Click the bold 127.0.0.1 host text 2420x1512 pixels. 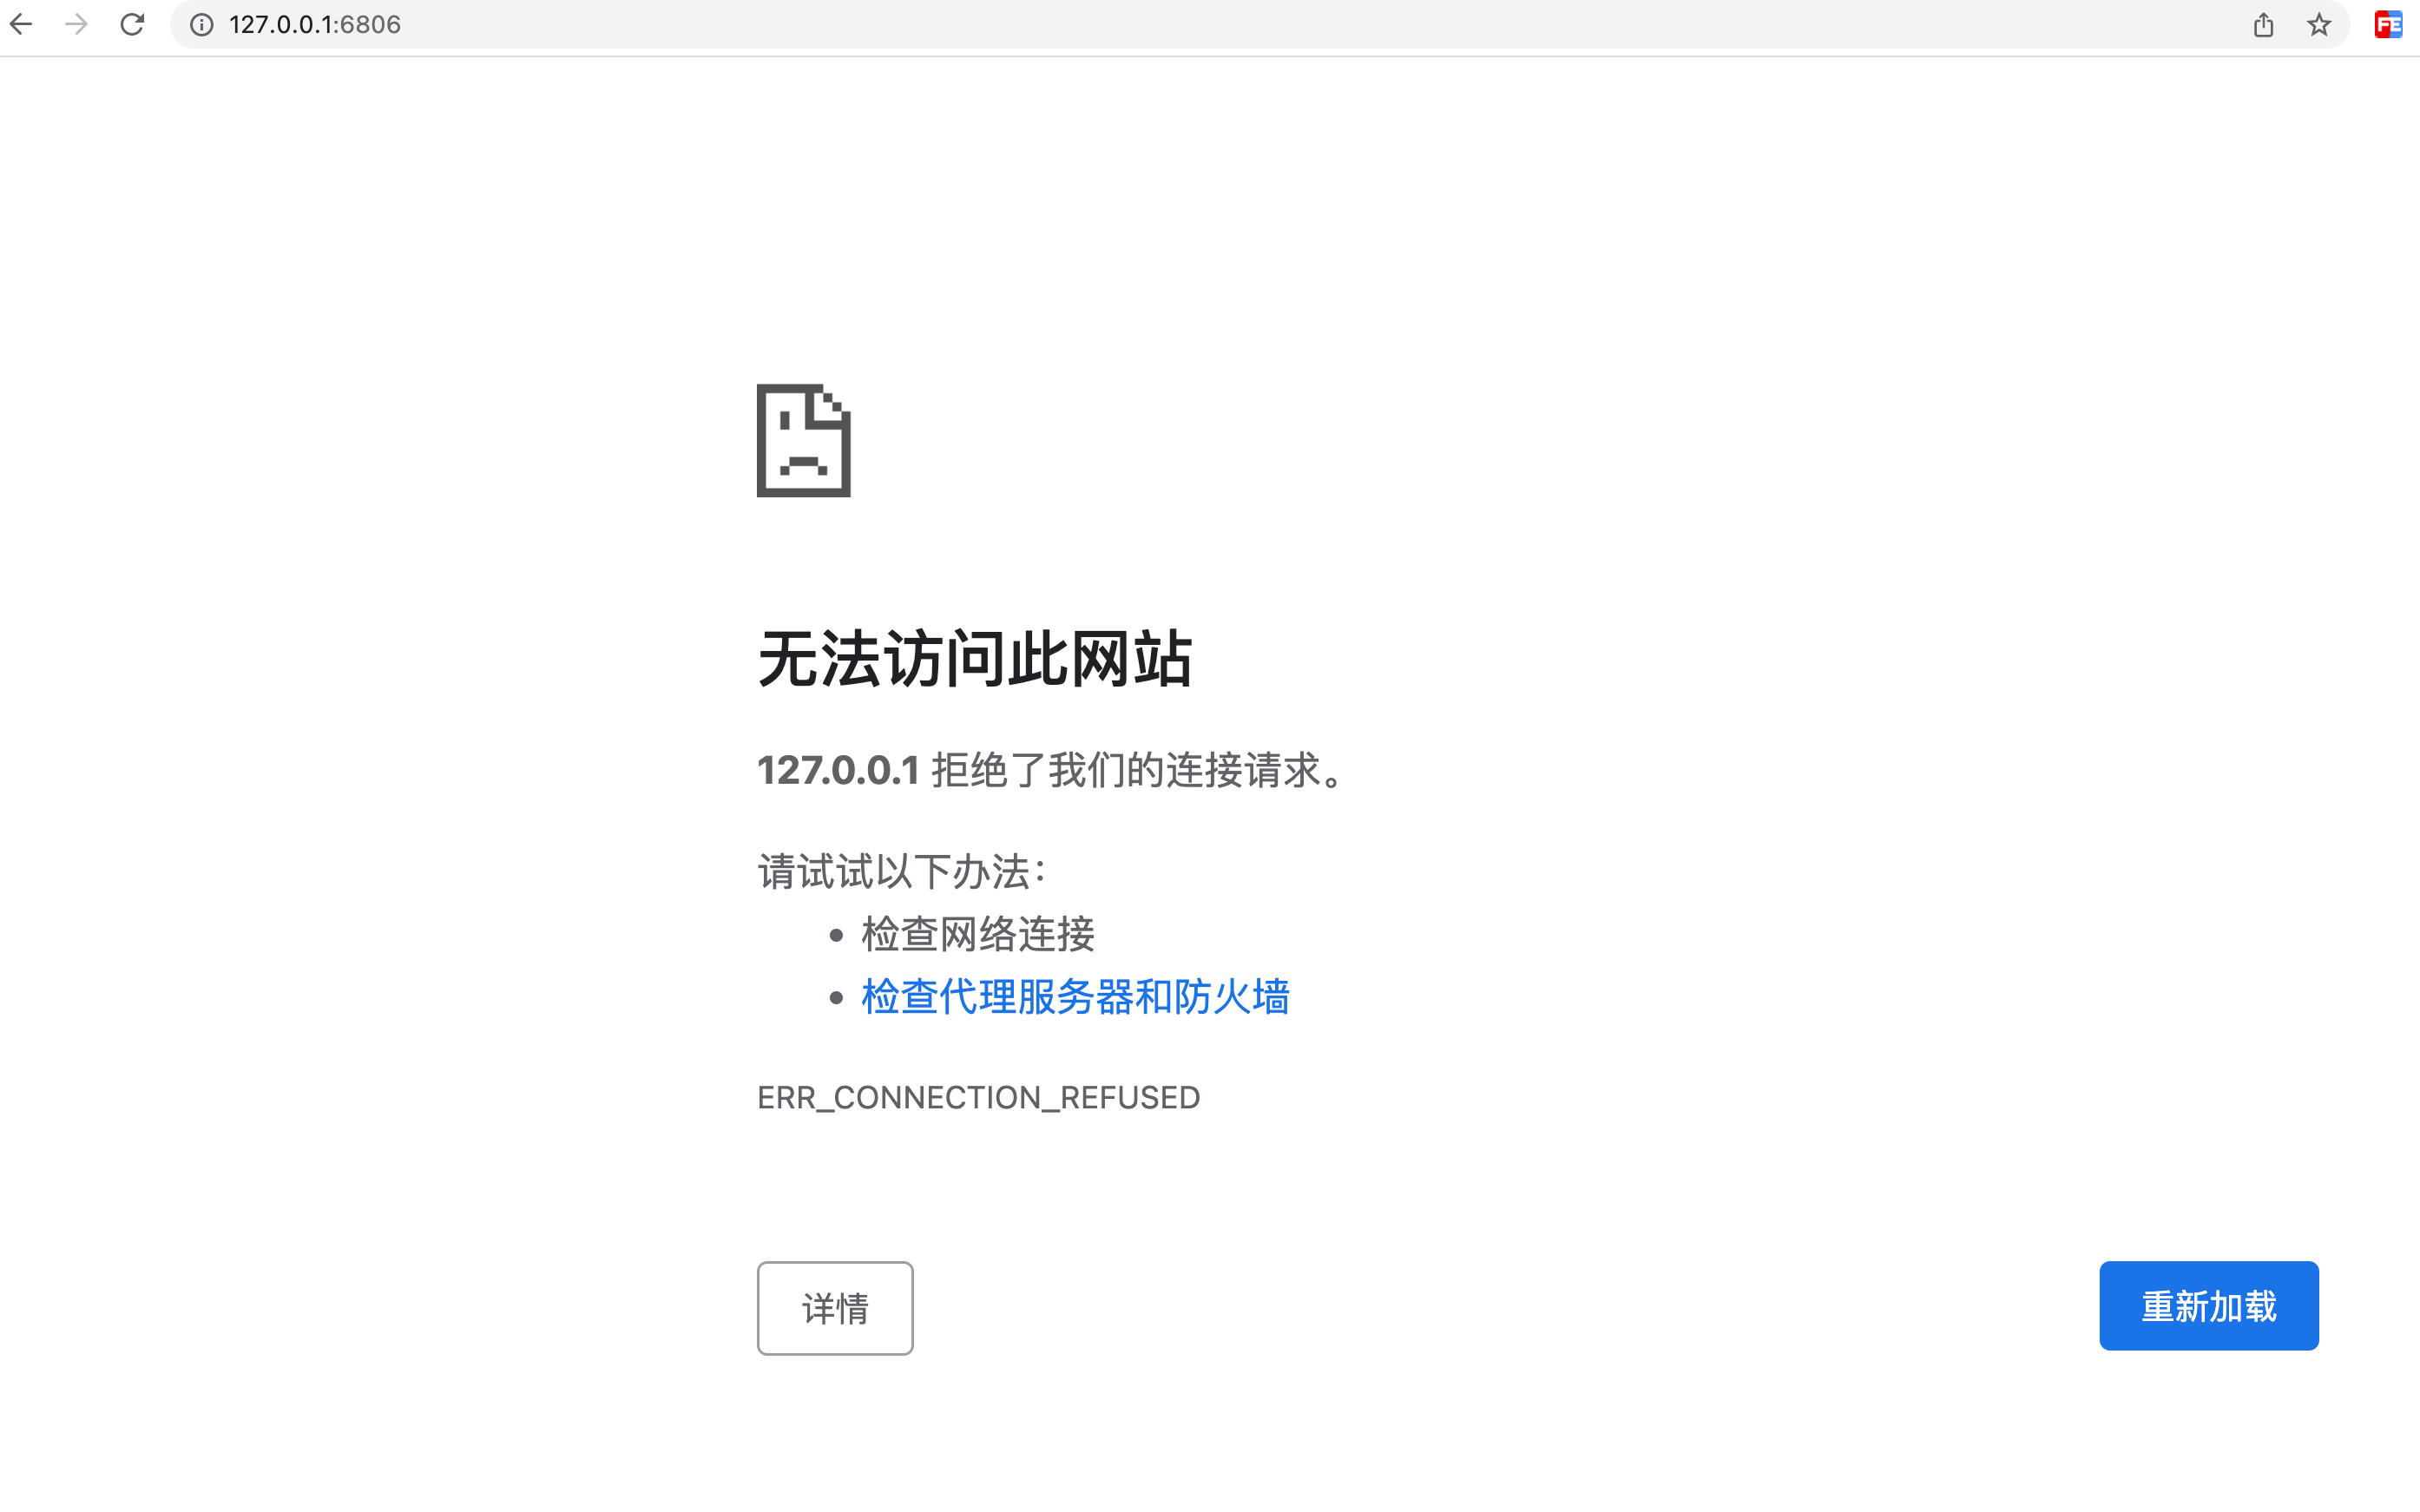point(838,770)
